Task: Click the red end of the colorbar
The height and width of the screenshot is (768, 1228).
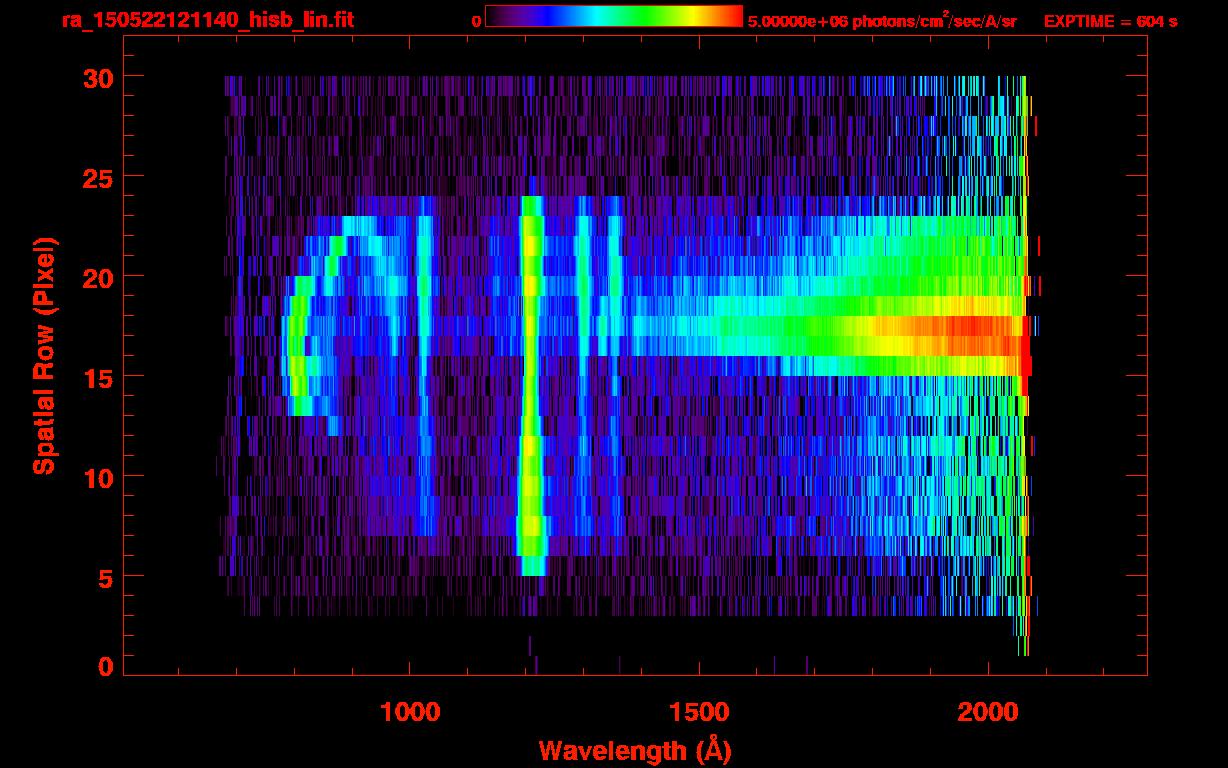Action: 732,16
